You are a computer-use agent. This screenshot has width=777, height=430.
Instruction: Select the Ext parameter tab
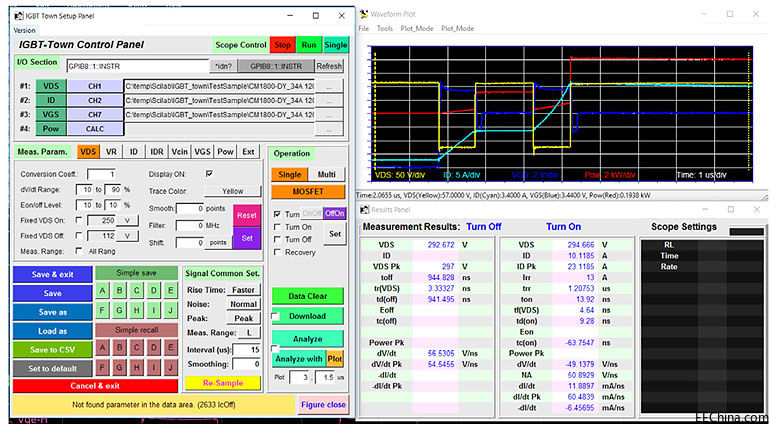248,152
